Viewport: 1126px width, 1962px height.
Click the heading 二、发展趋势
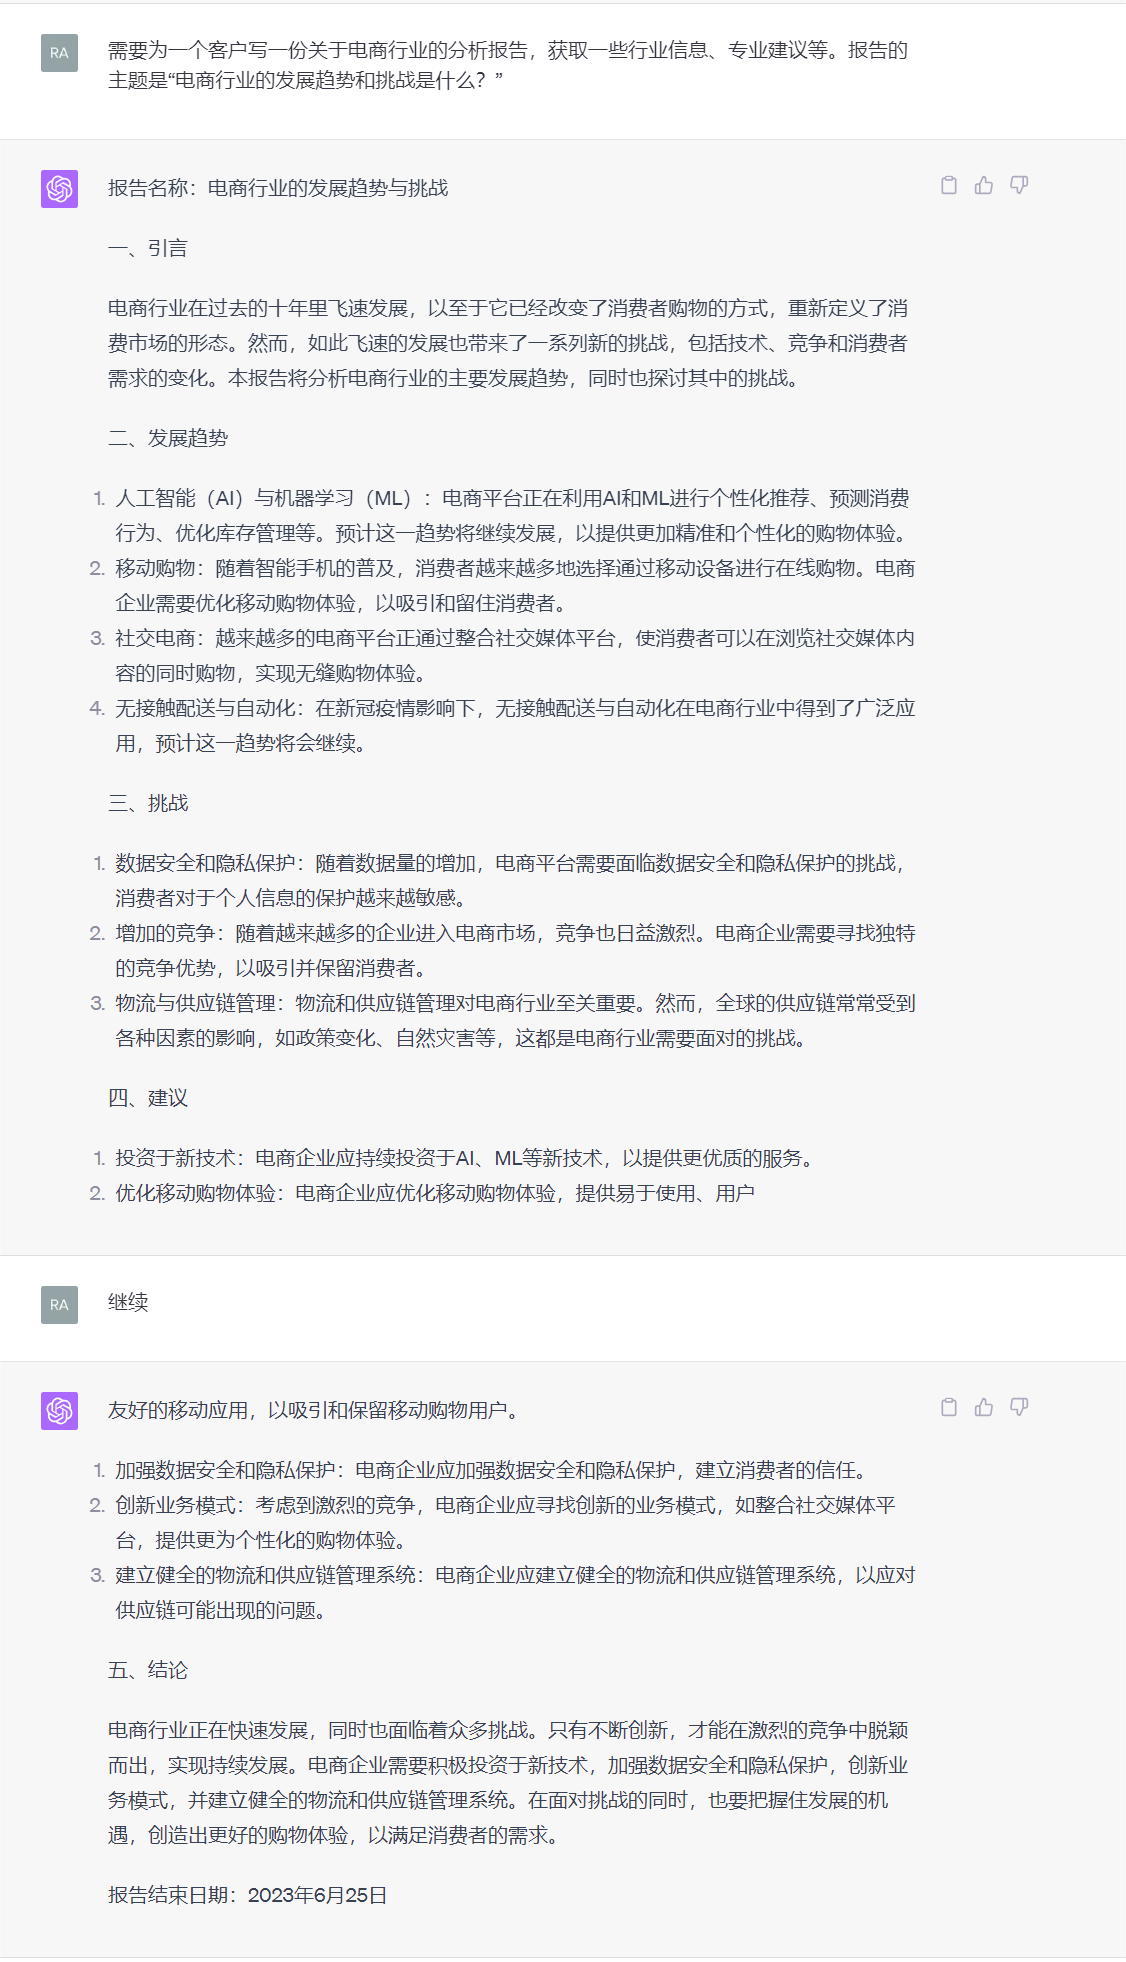click(168, 438)
